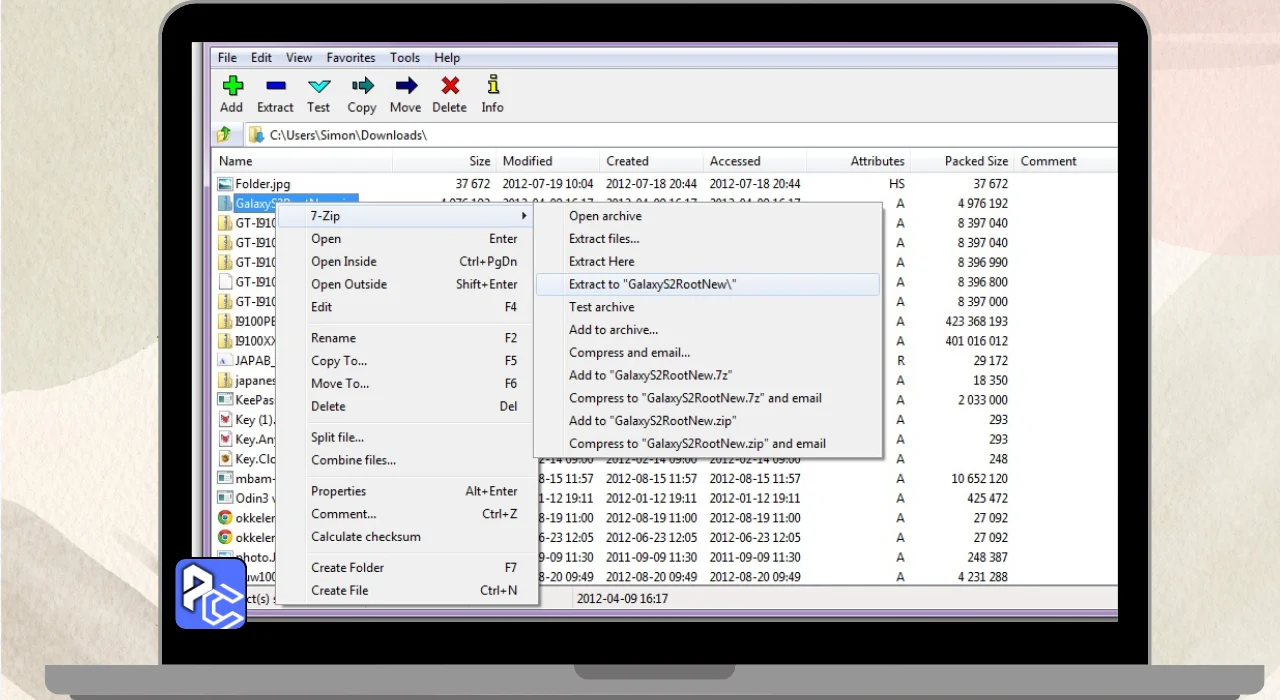Click Add to "GalaxyS2RootNew.zip" option
This screenshot has height=700, width=1280.
click(651, 421)
